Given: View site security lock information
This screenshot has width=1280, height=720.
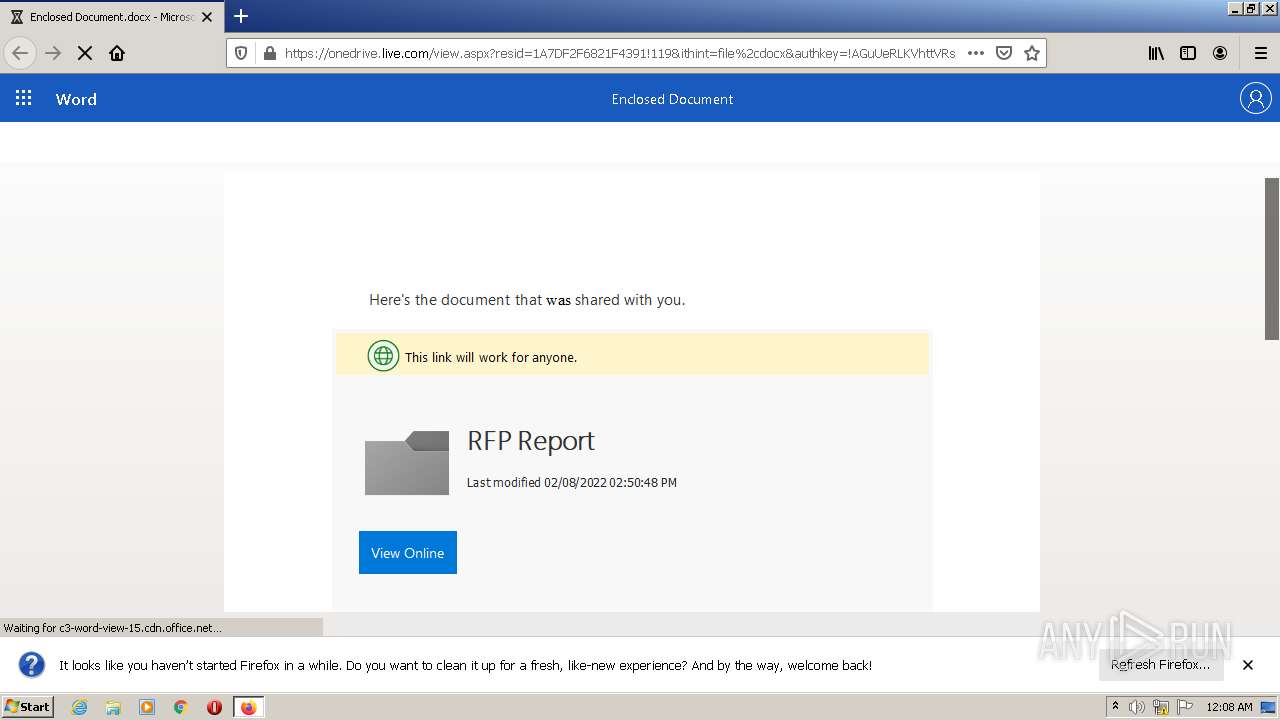Looking at the screenshot, I should click(269, 53).
